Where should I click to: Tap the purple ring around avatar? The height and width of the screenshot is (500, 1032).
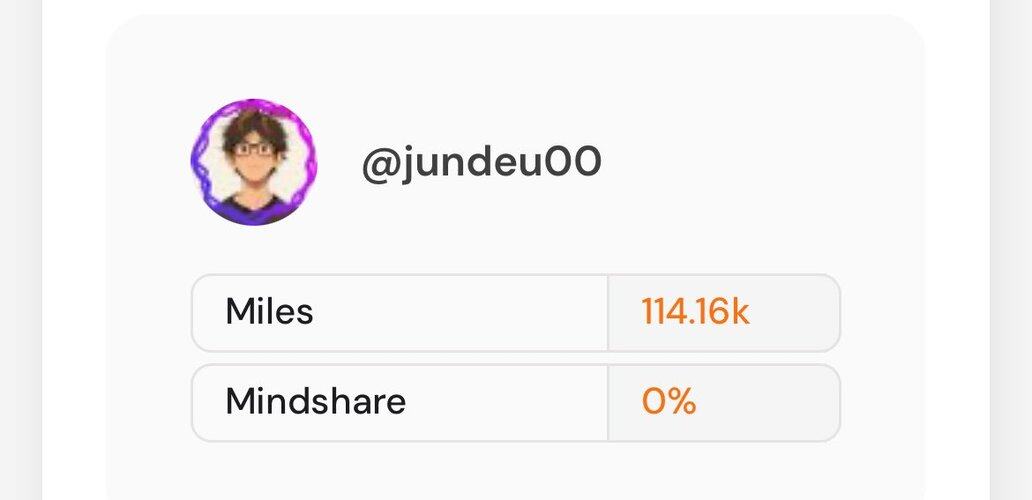pos(197,162)
